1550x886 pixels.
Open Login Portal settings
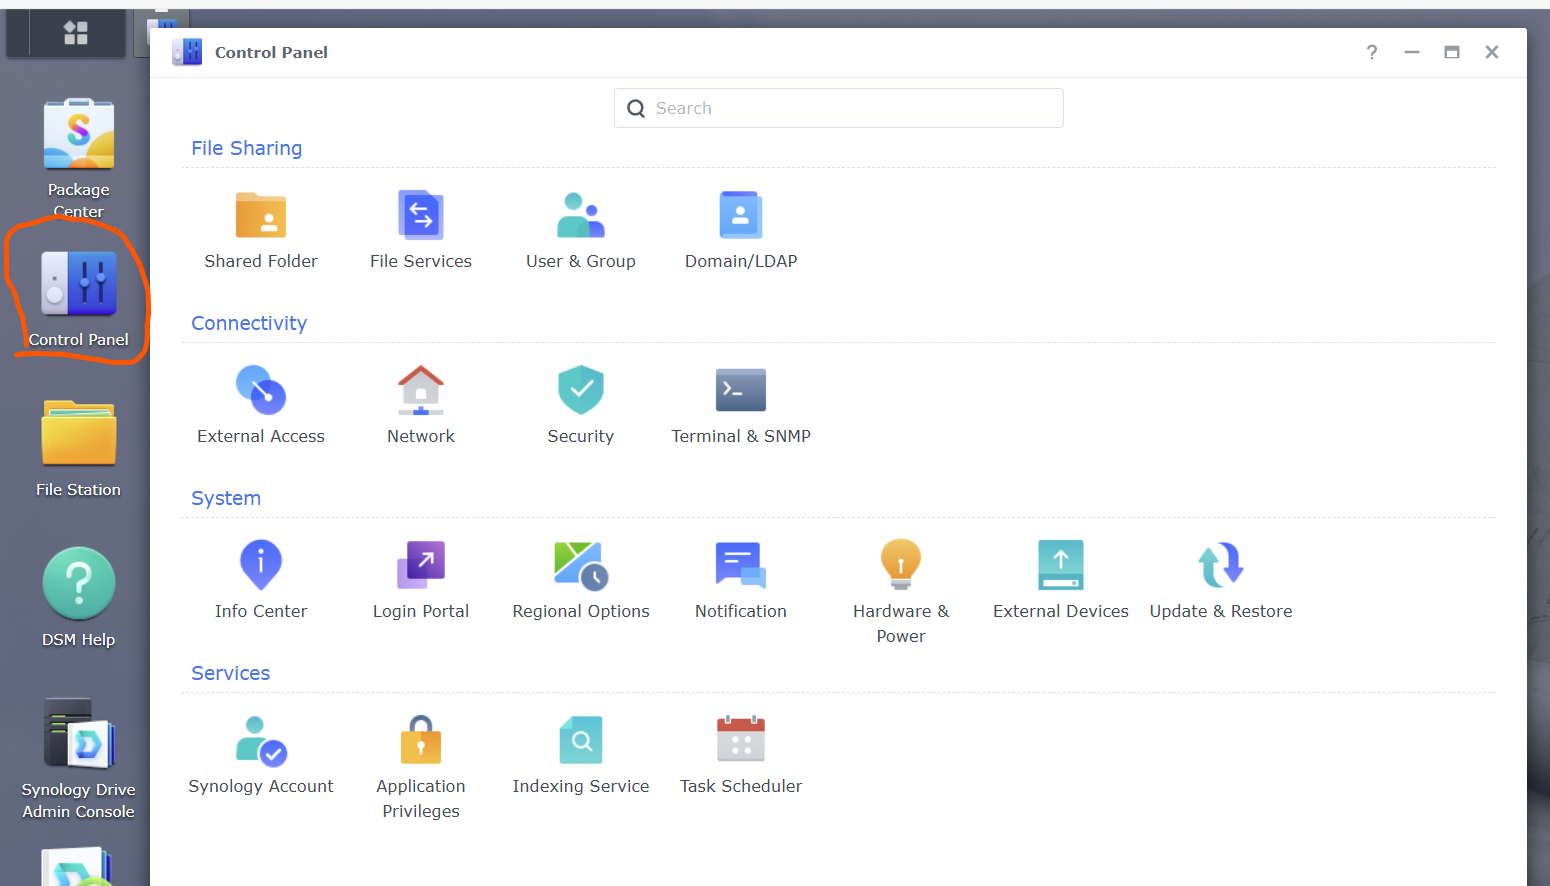[421, 580]
